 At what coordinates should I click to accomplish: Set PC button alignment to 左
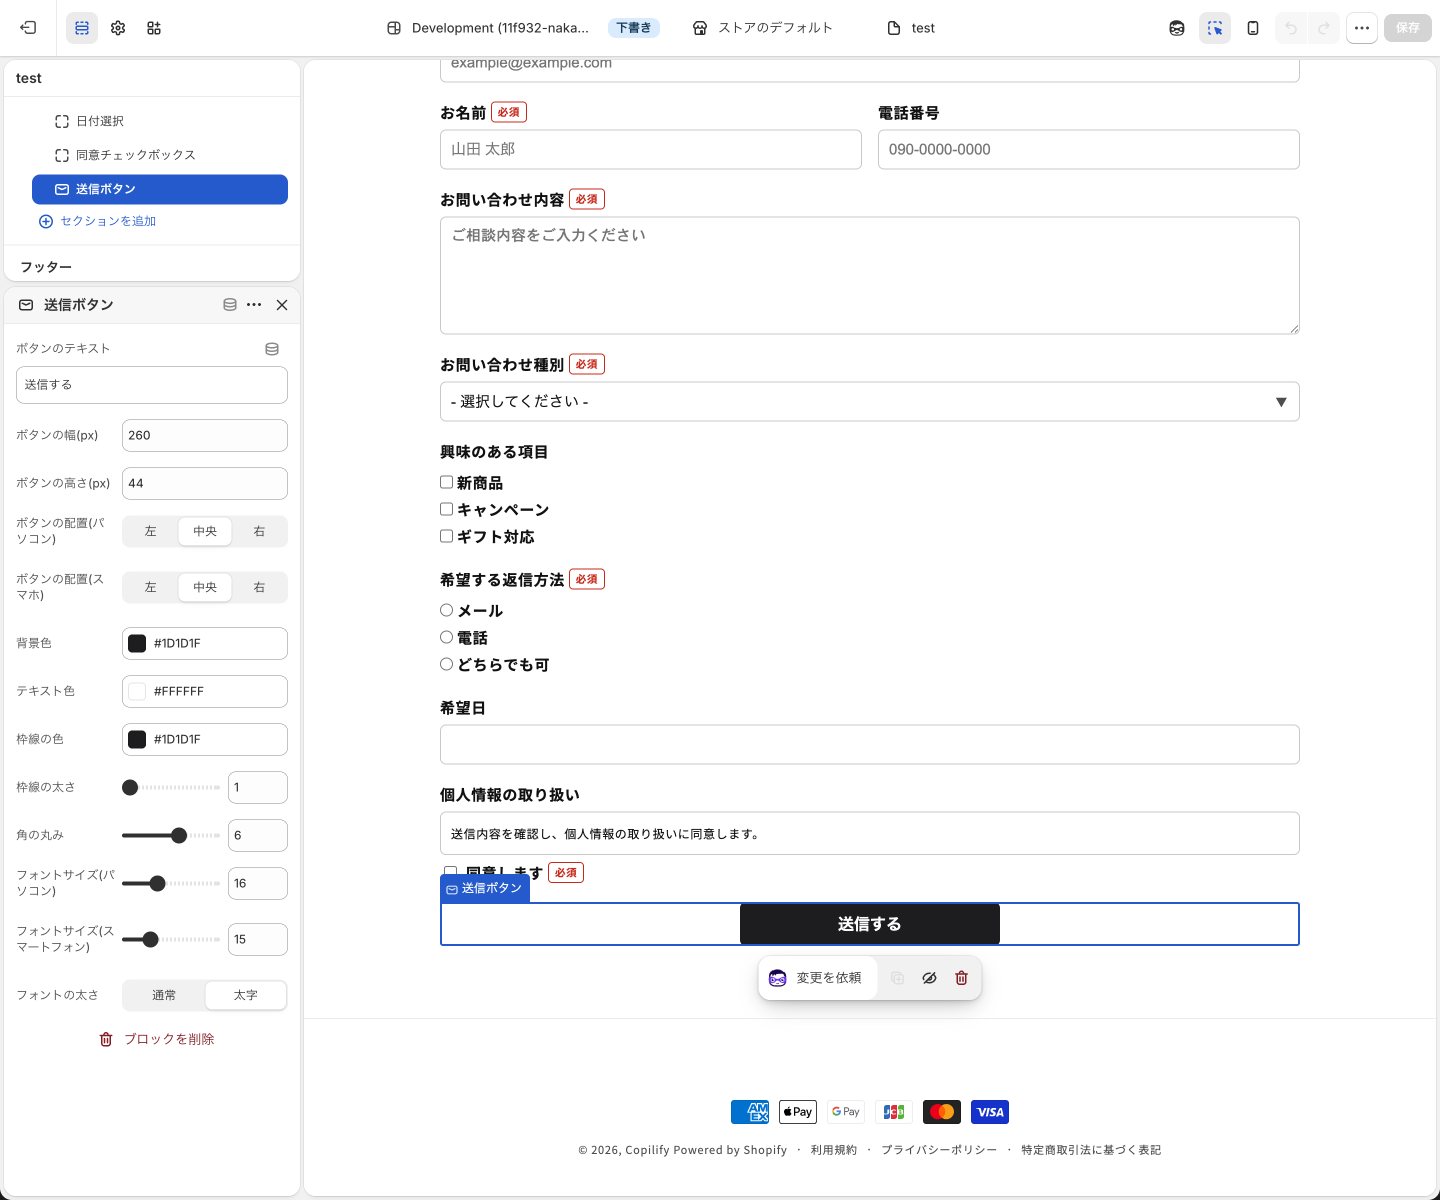(x=151, y=531)
